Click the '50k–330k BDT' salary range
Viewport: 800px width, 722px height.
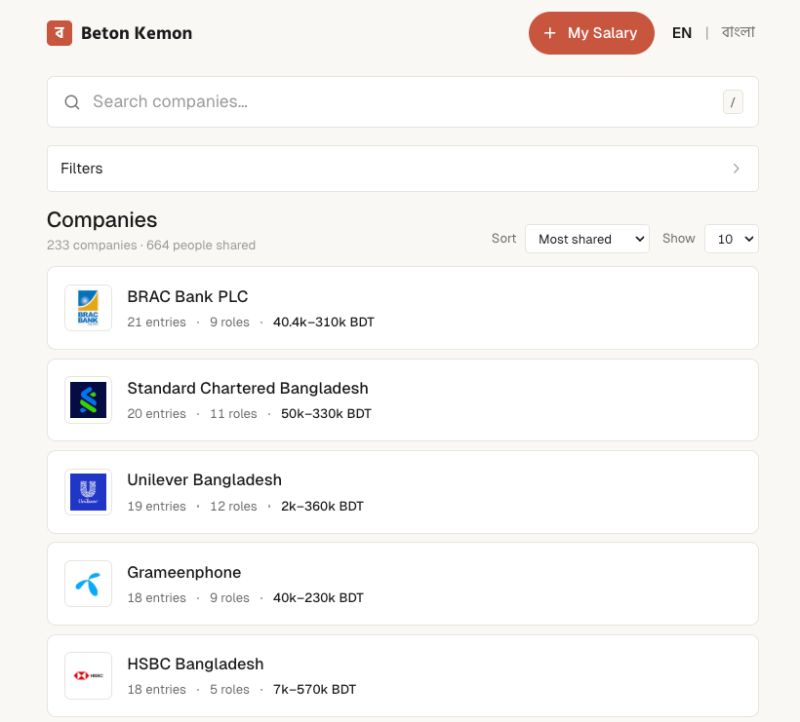(326, 414)
